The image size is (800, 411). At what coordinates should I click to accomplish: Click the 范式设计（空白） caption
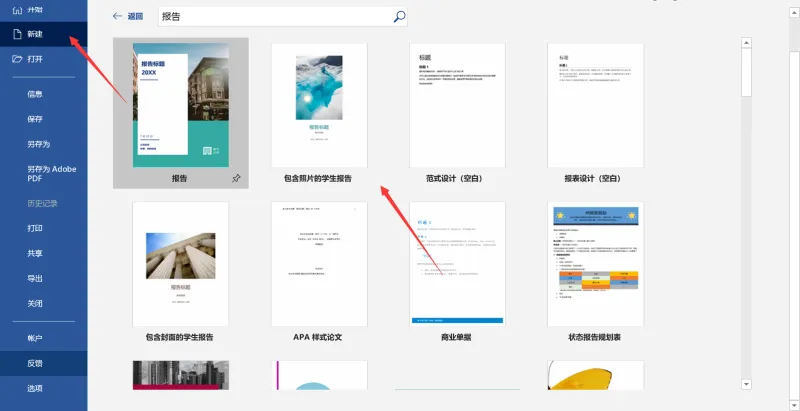(x=454, y=178)
